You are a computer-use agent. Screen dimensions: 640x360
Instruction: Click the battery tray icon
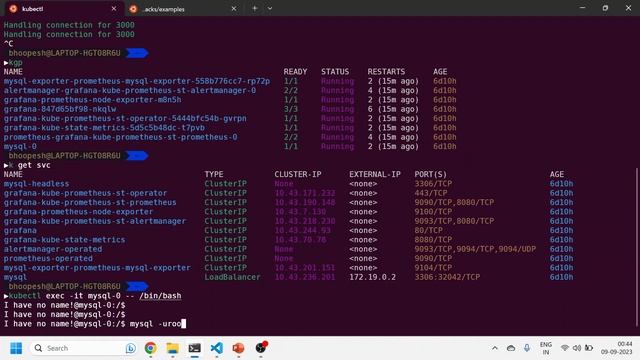pos(589,348)
